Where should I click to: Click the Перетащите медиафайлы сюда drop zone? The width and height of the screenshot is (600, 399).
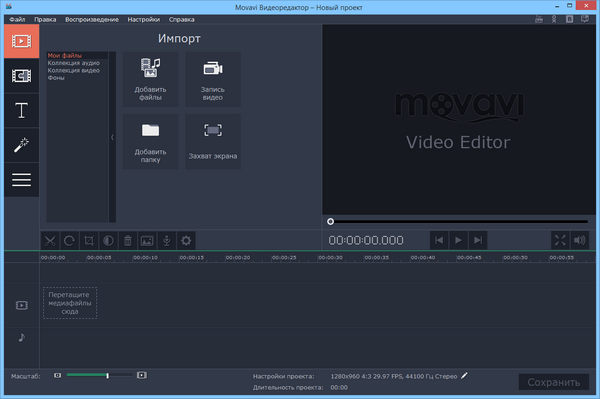70,303
